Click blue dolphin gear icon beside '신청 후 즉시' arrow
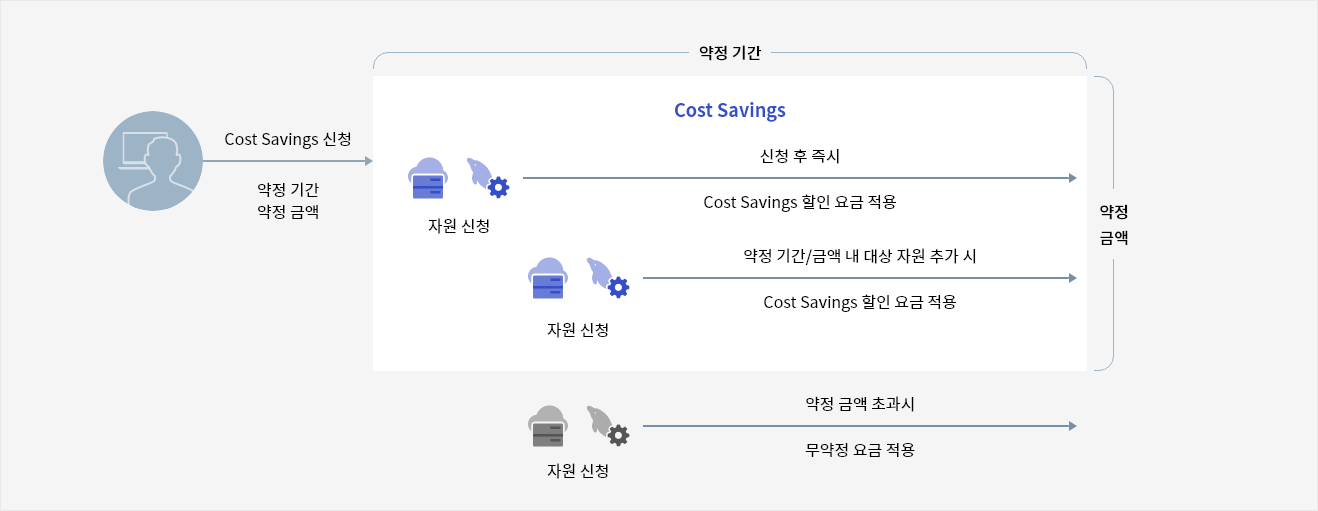Image resolution: width=1318 pixels, height=511 pixels. click(x=488, y=177)
